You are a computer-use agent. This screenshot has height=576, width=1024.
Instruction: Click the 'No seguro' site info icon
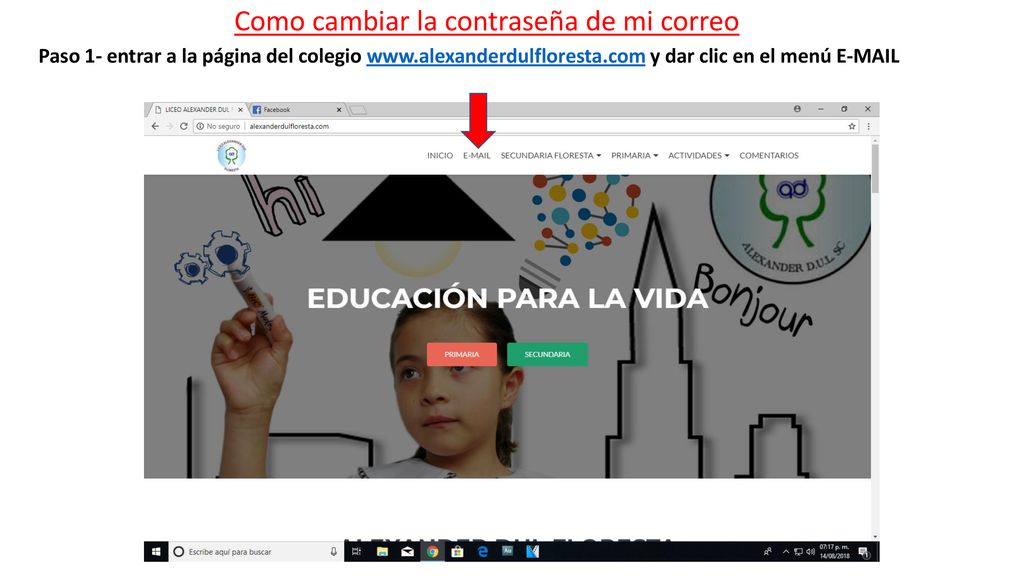pyautogui.click(x=200, y=127)
